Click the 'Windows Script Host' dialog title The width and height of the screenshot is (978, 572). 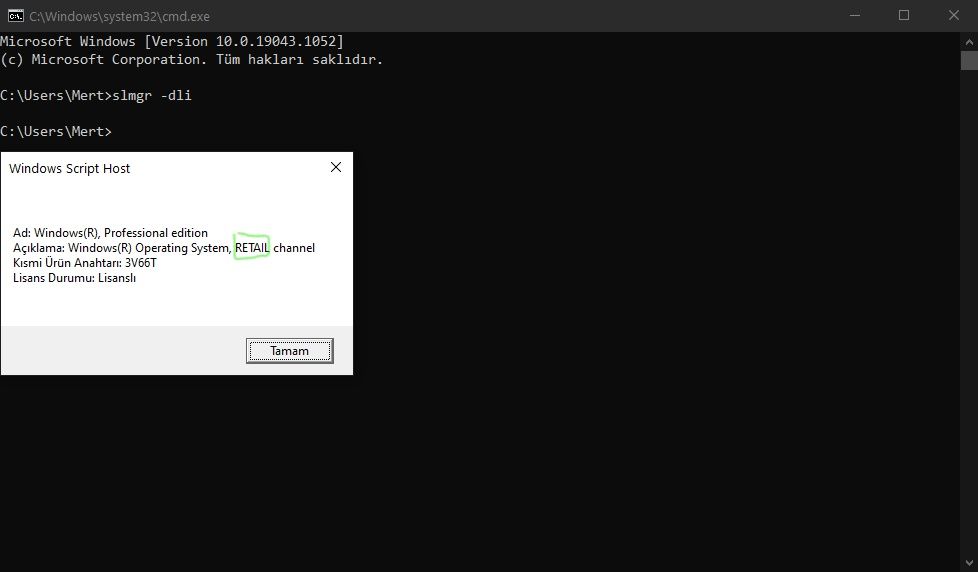tap(69, 168)
